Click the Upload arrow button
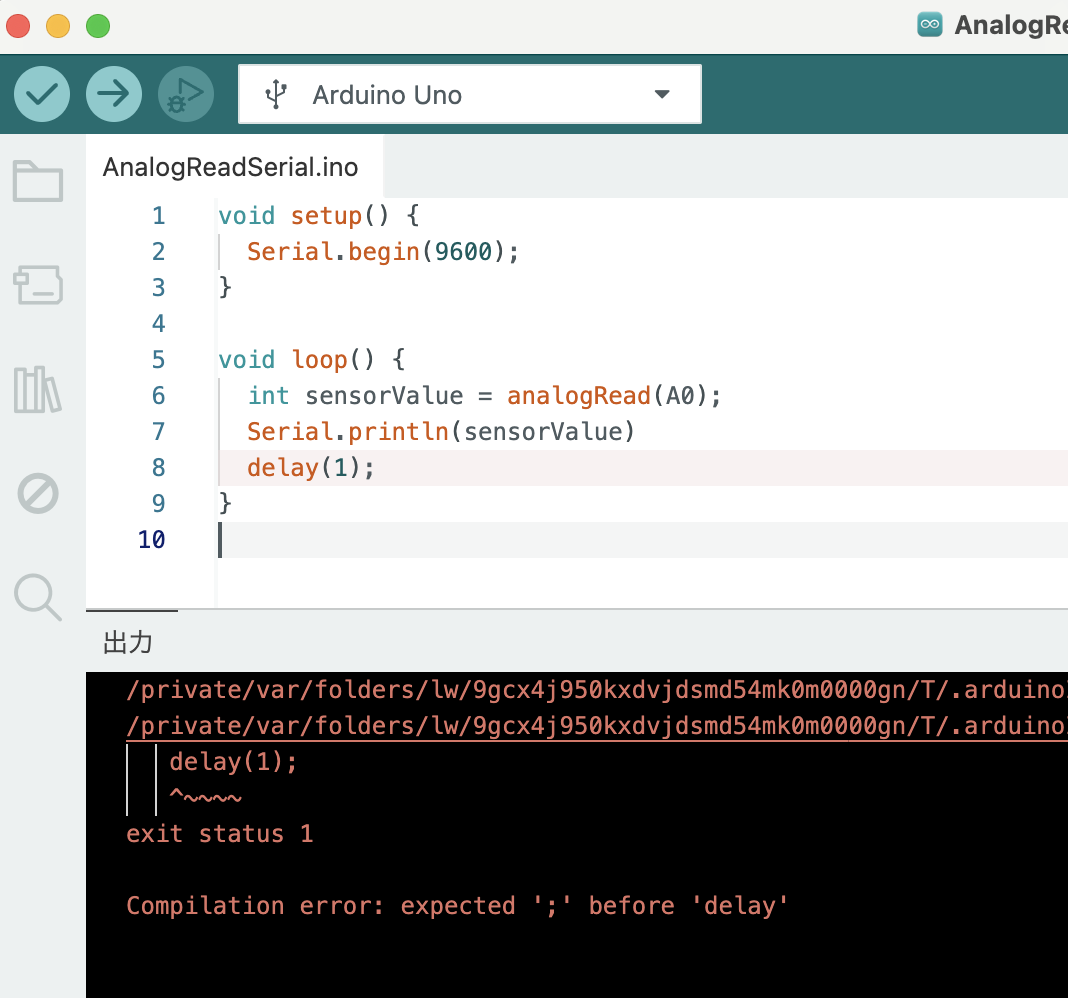This screenshot has height=998, width=1068. [x=114, y=94]
